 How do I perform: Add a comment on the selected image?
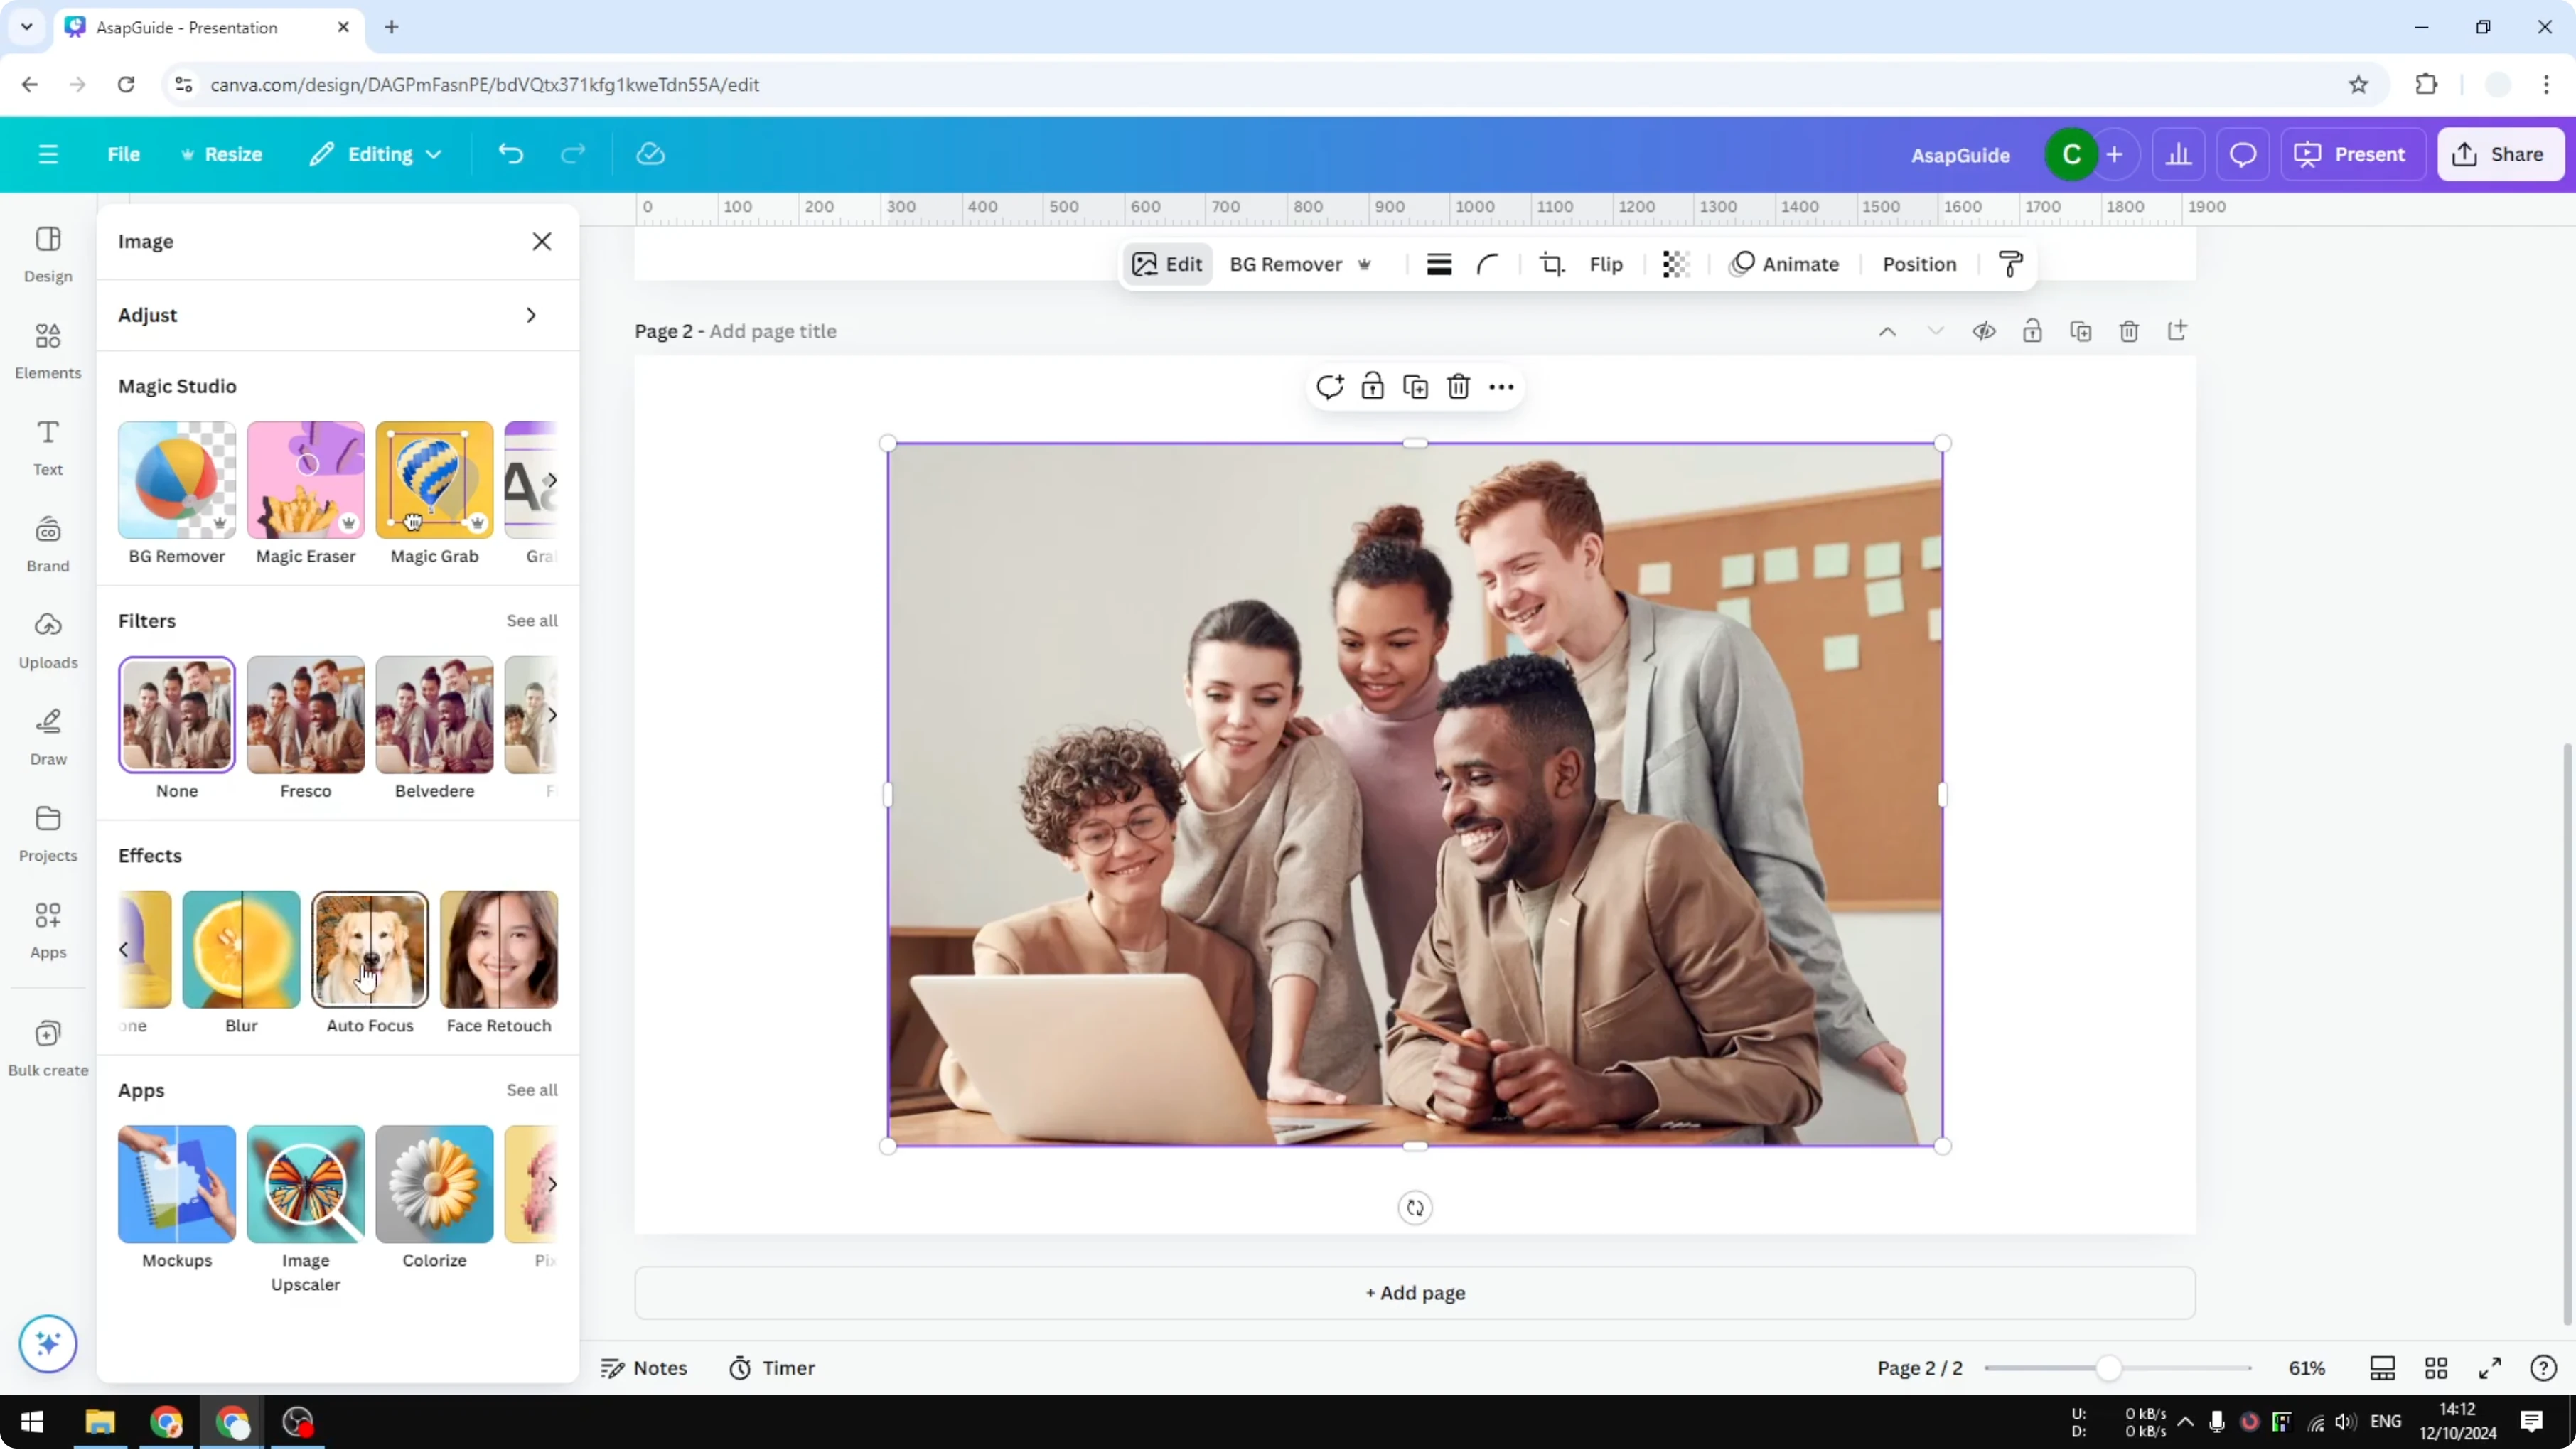pyautogui.click(x=1330, y=386)
